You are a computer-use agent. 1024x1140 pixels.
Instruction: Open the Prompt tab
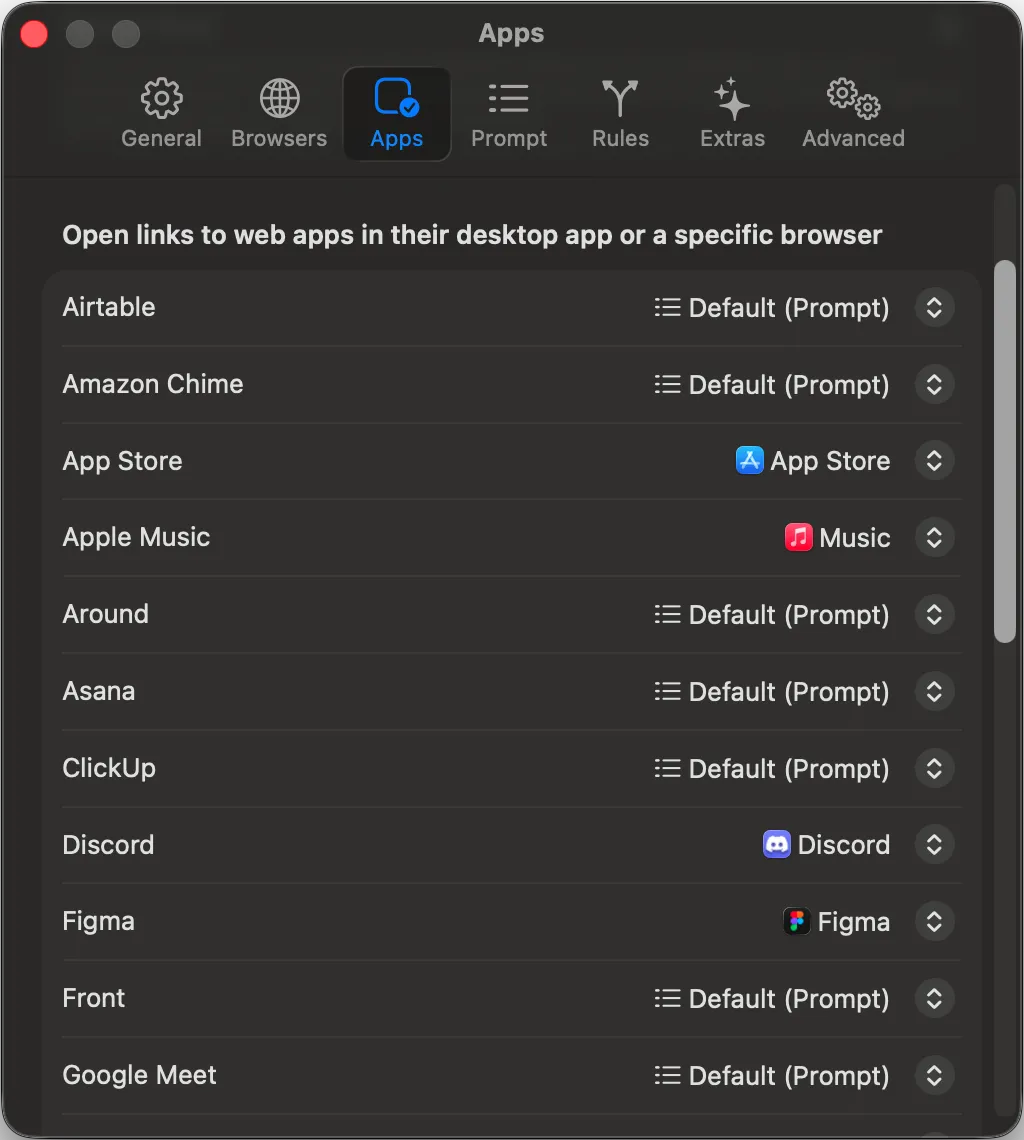508,113
